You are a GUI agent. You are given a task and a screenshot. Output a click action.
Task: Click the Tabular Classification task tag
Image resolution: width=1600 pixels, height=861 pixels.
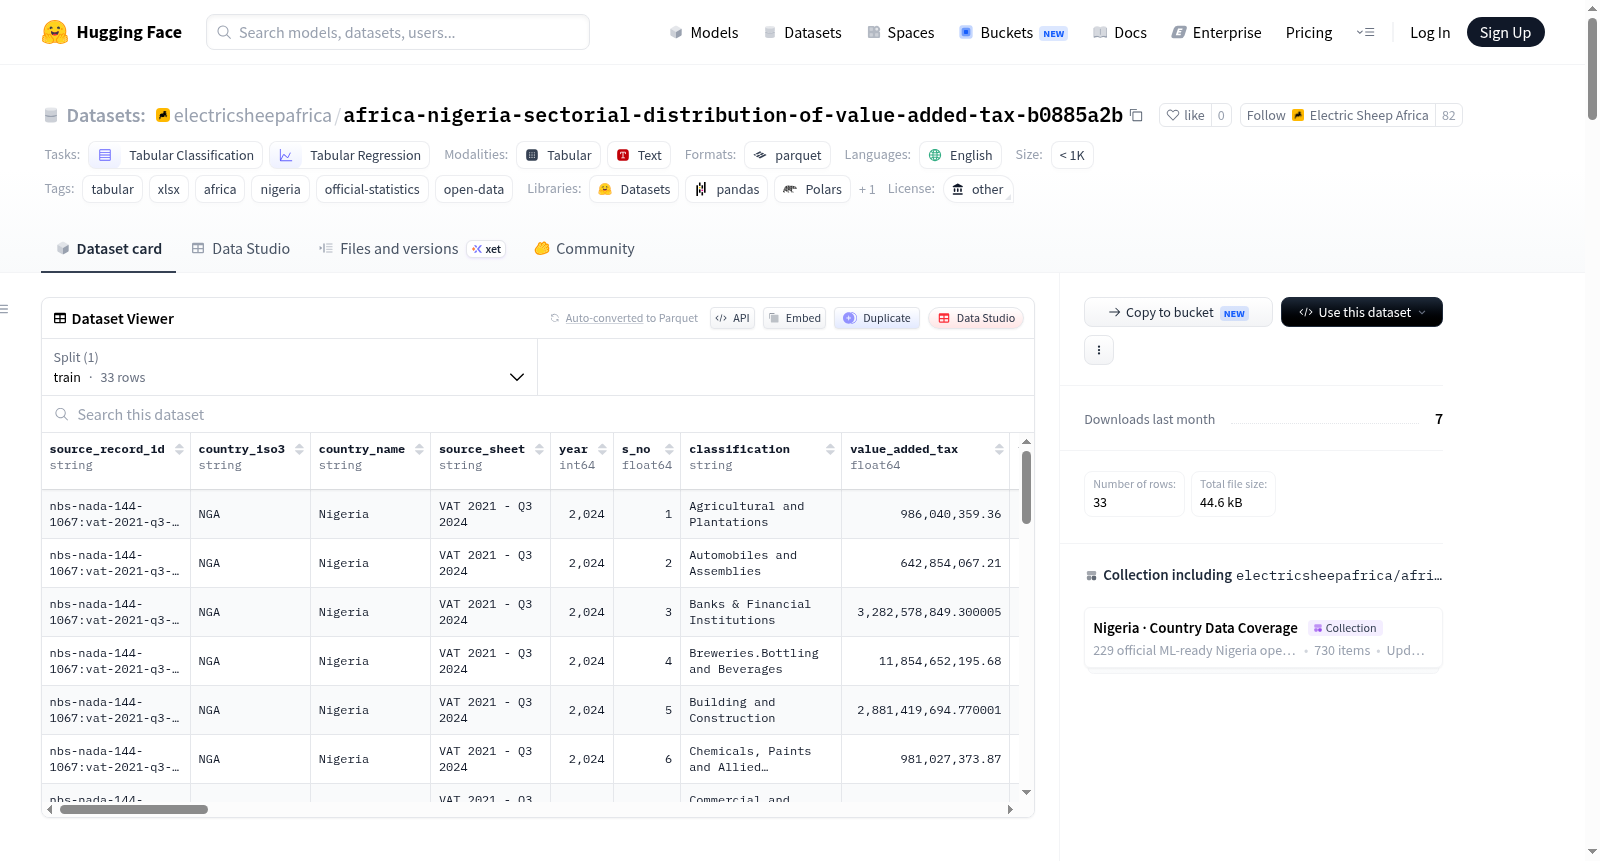coord(176,155)
